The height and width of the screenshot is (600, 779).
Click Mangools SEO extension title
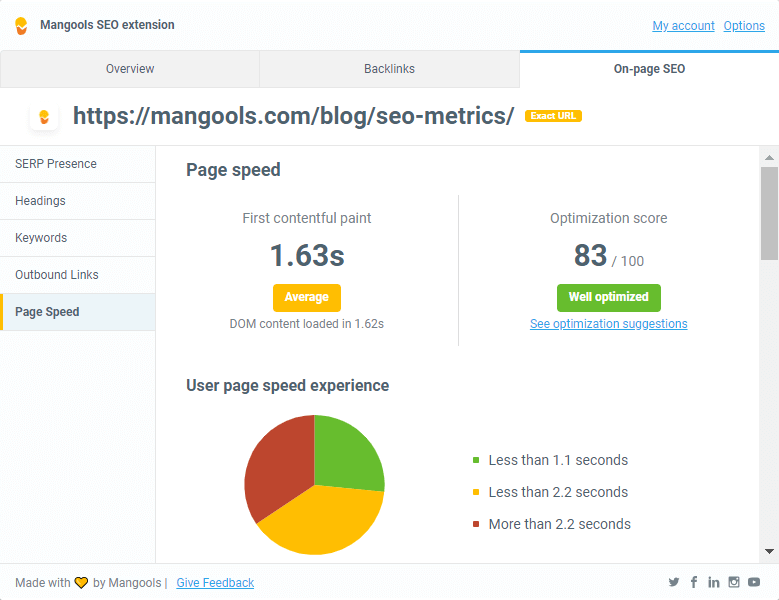107,25
